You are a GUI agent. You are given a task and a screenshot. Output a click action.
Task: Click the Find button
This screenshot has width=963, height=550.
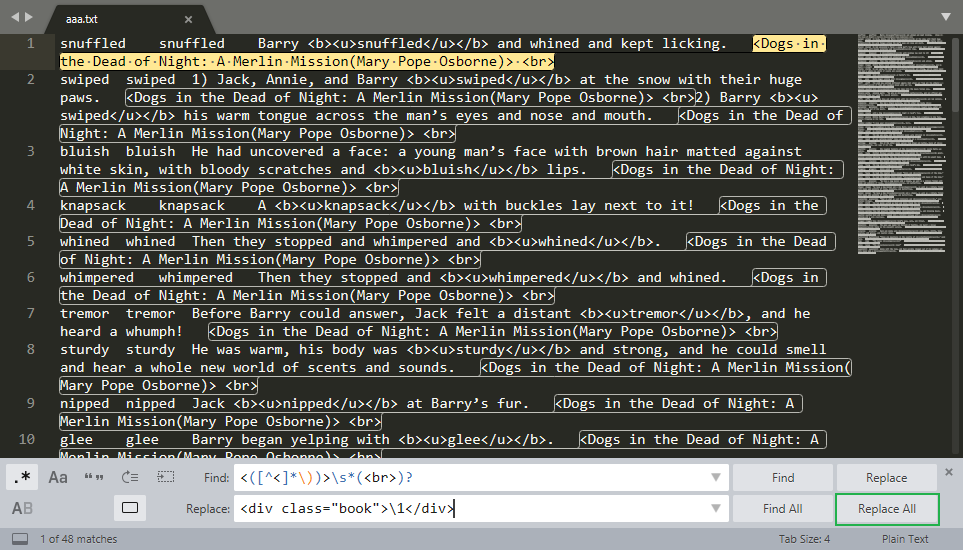[782, 477]
